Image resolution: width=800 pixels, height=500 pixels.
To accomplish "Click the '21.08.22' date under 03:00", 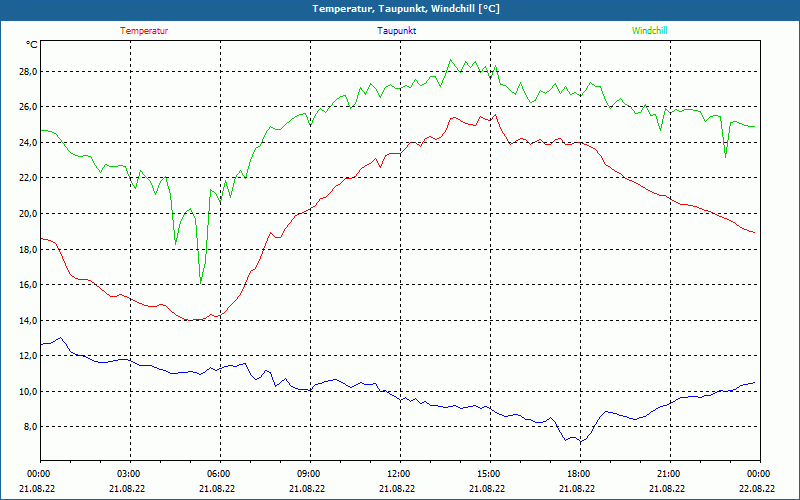I will click(x=128, y=488).
